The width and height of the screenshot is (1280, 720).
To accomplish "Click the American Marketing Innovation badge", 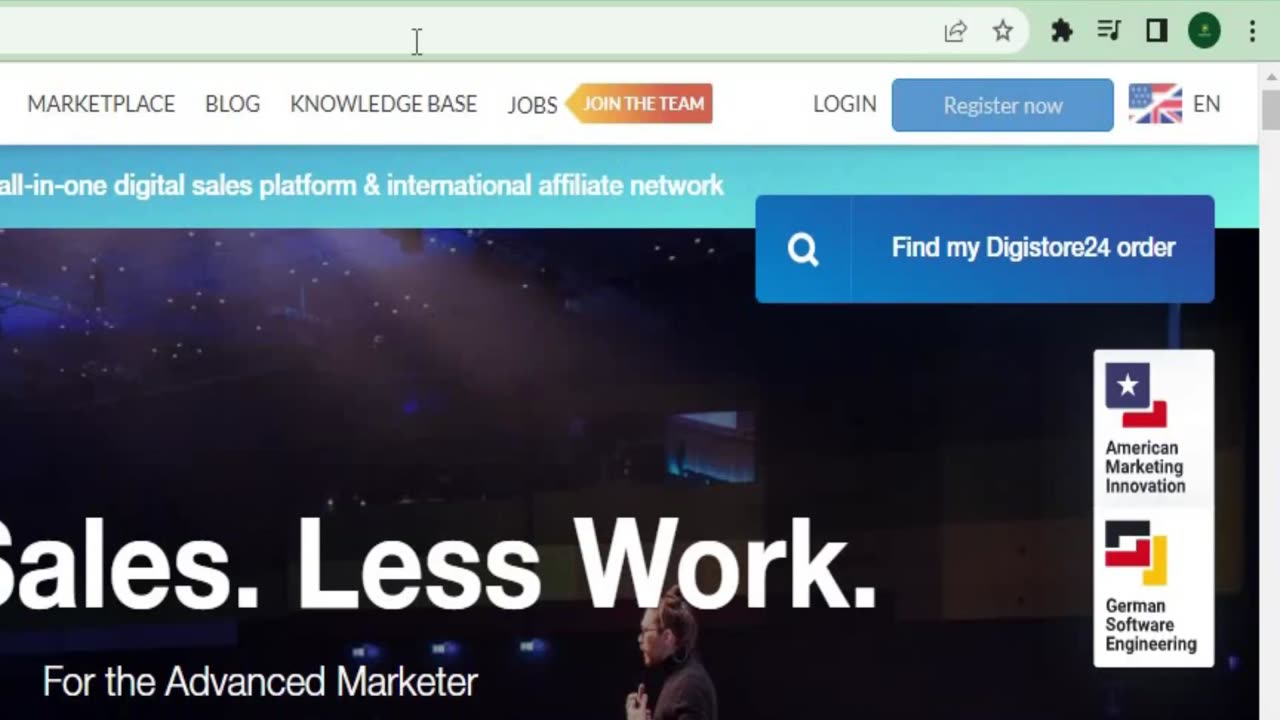I will 1153,428.
